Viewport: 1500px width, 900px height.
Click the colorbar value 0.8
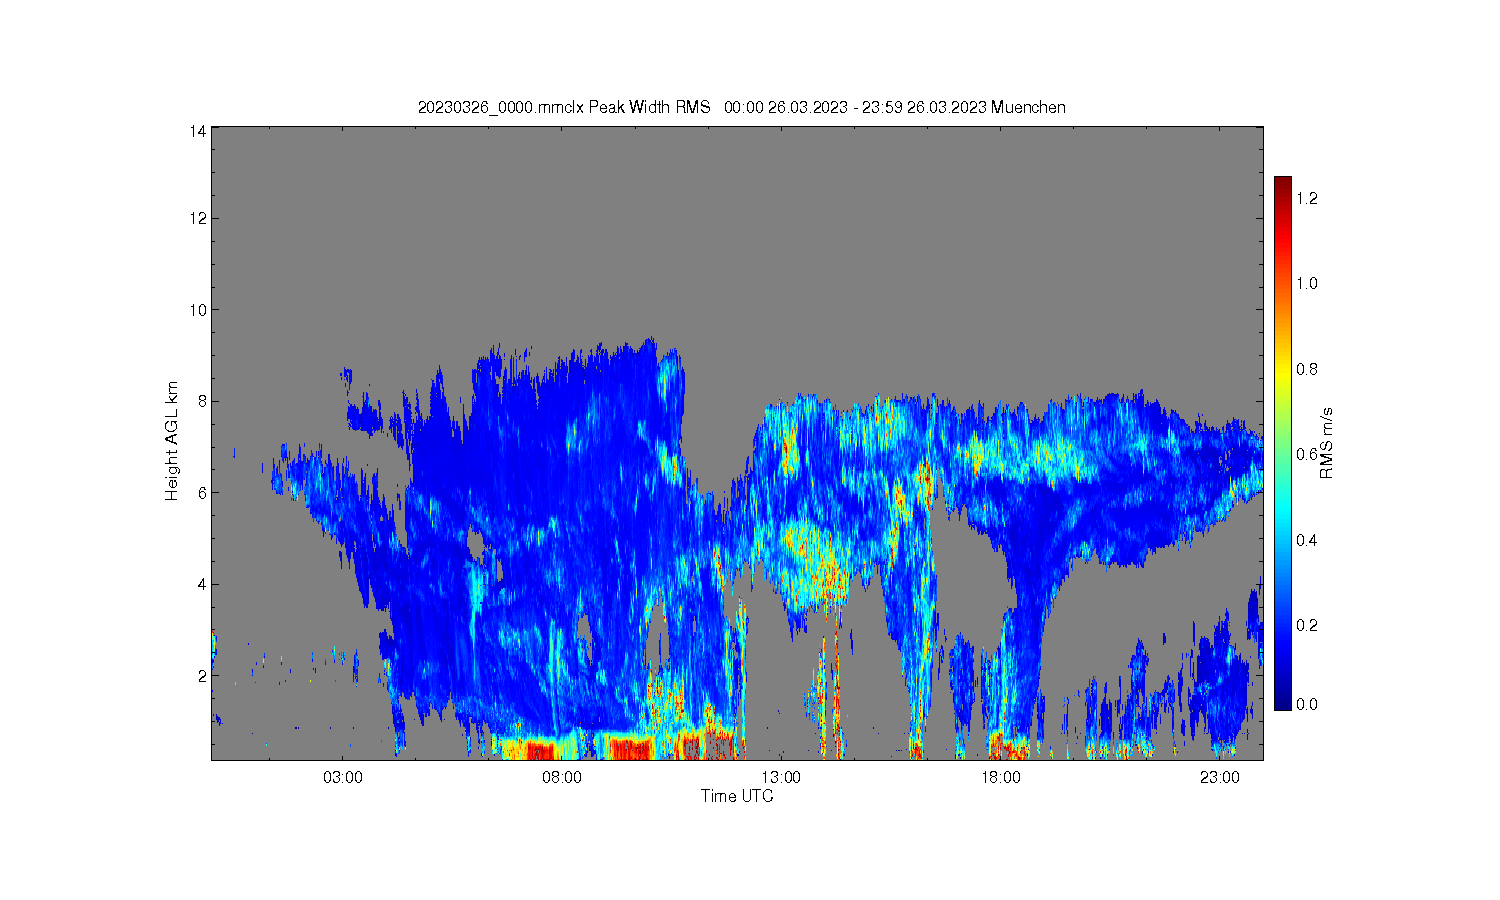click(1307, 369)
